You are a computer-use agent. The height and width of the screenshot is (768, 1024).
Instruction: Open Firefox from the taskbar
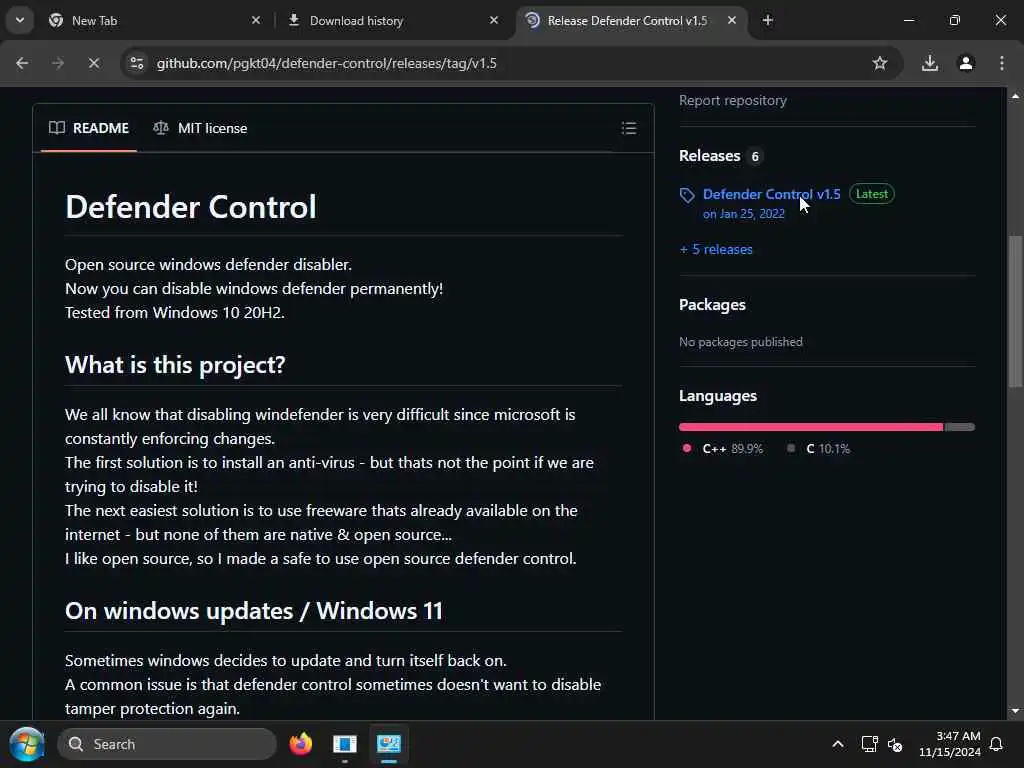300,744
